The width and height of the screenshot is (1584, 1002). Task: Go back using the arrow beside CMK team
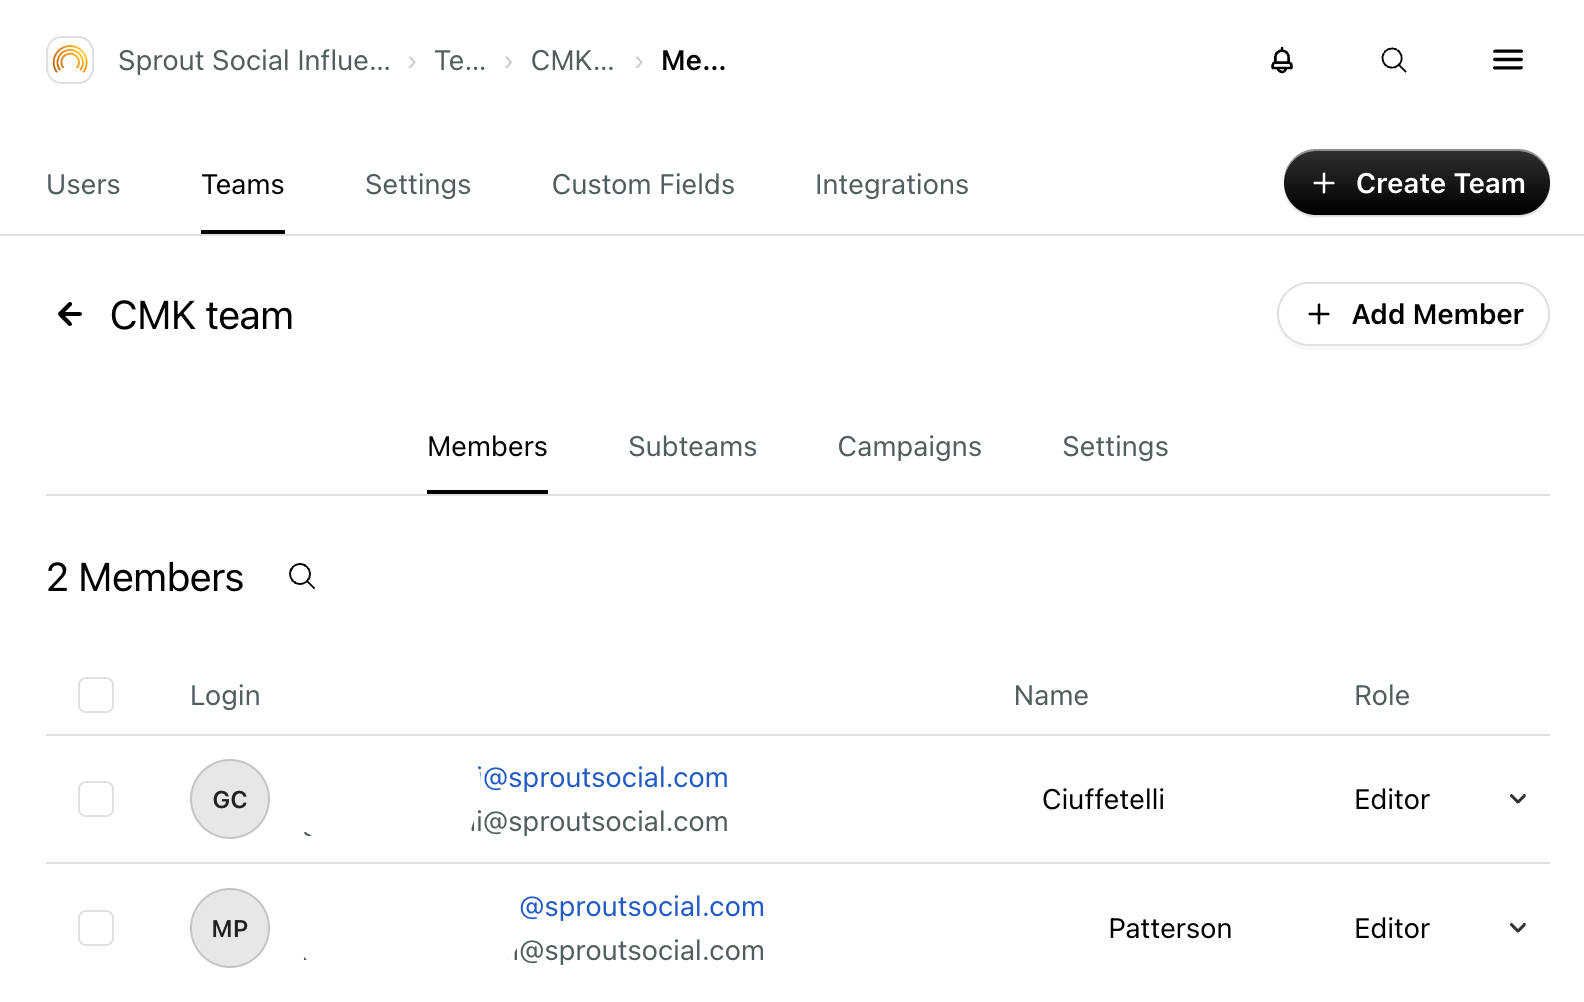70,315
